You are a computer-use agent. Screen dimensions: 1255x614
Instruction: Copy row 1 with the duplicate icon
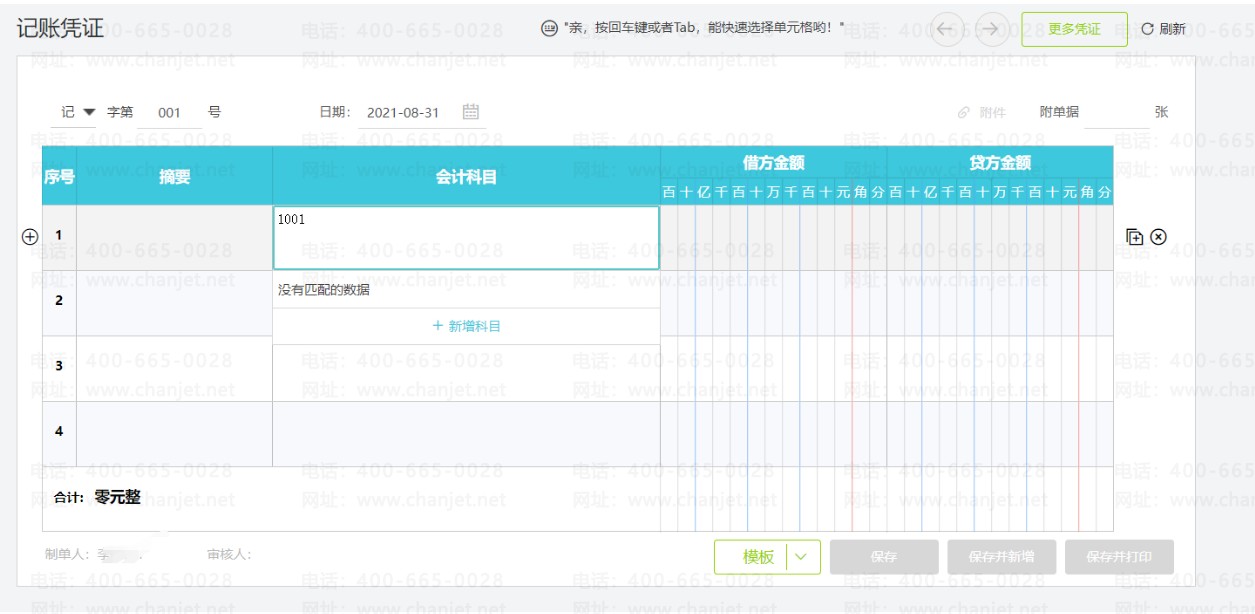pyautogui.click(x=1134, y=237)
